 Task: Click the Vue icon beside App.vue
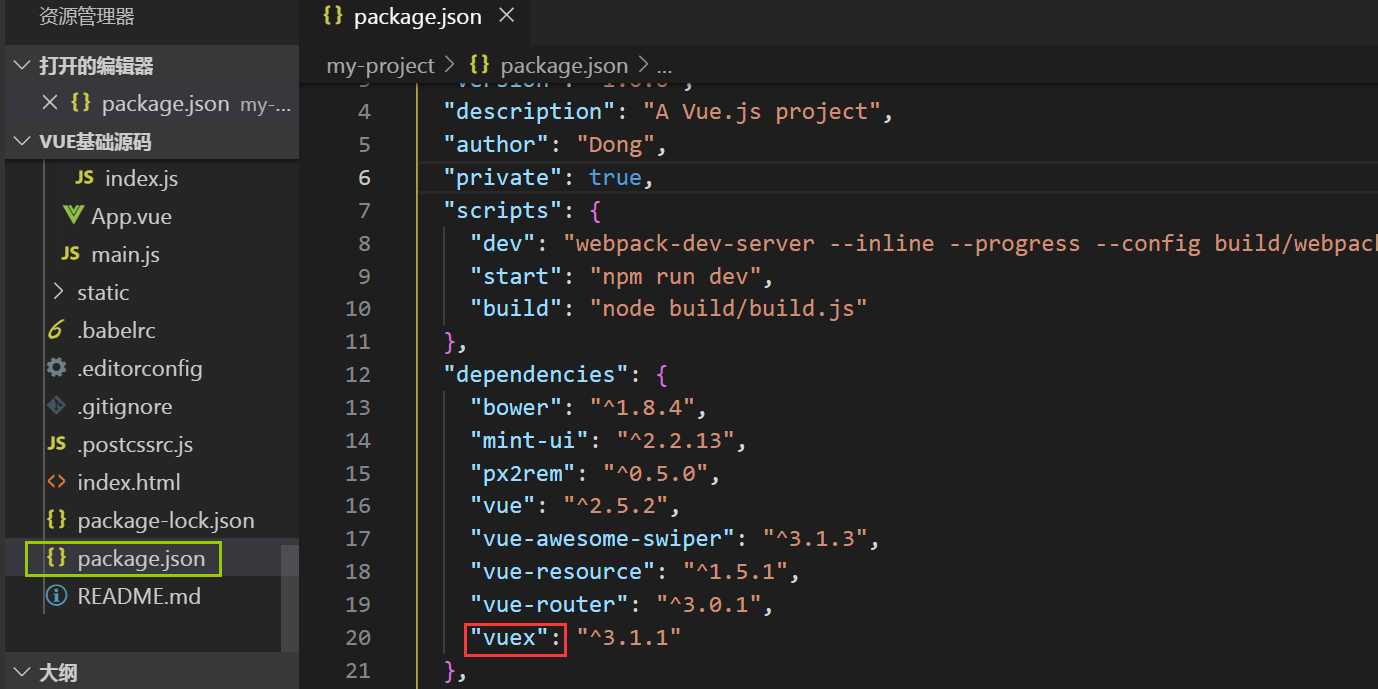tap(73, 216)
